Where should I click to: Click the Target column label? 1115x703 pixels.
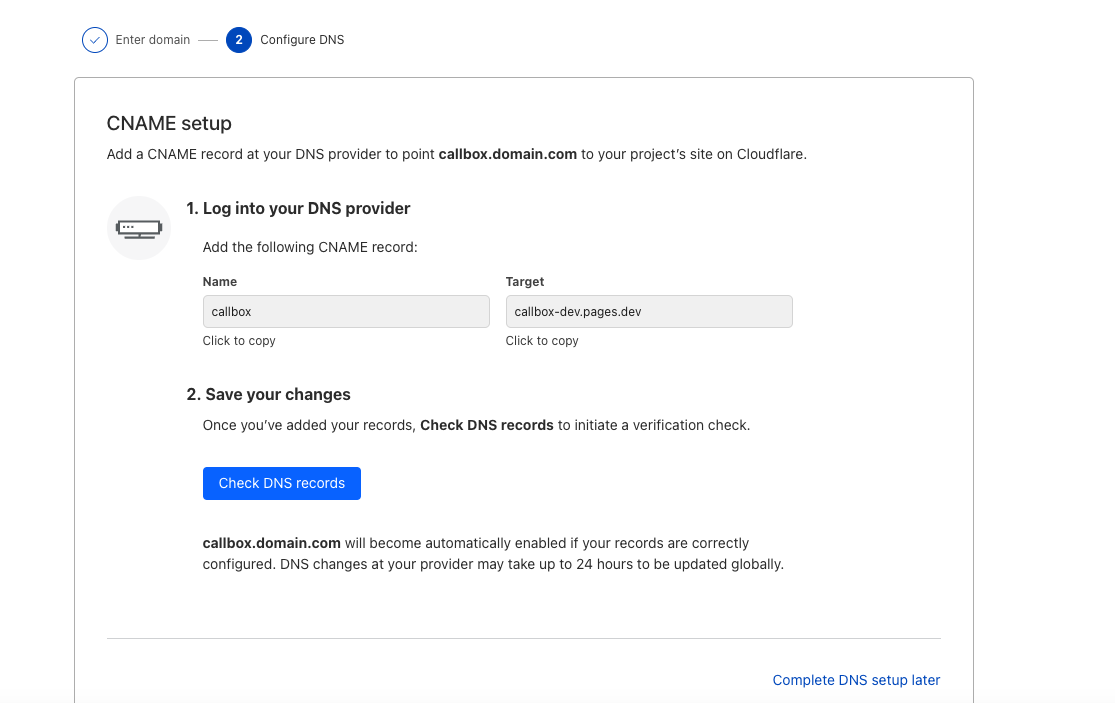[525, 282]
